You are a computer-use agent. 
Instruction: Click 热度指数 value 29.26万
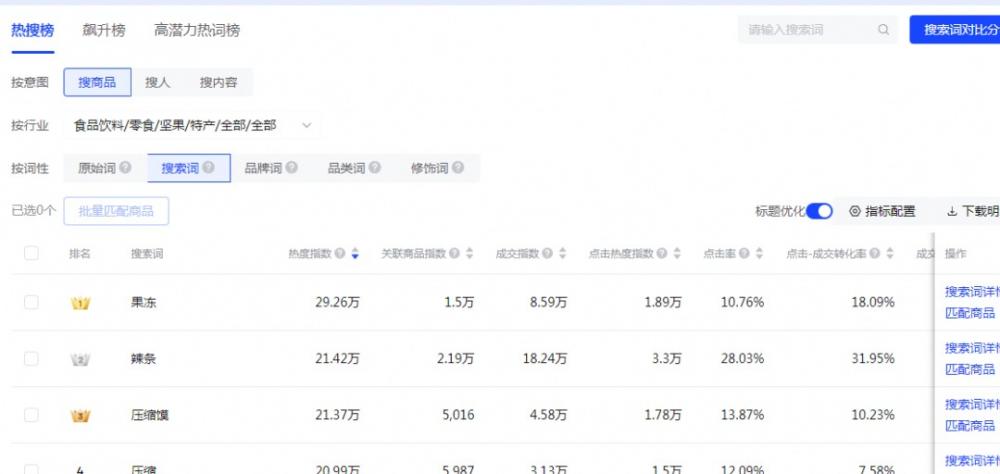point(337,302)
